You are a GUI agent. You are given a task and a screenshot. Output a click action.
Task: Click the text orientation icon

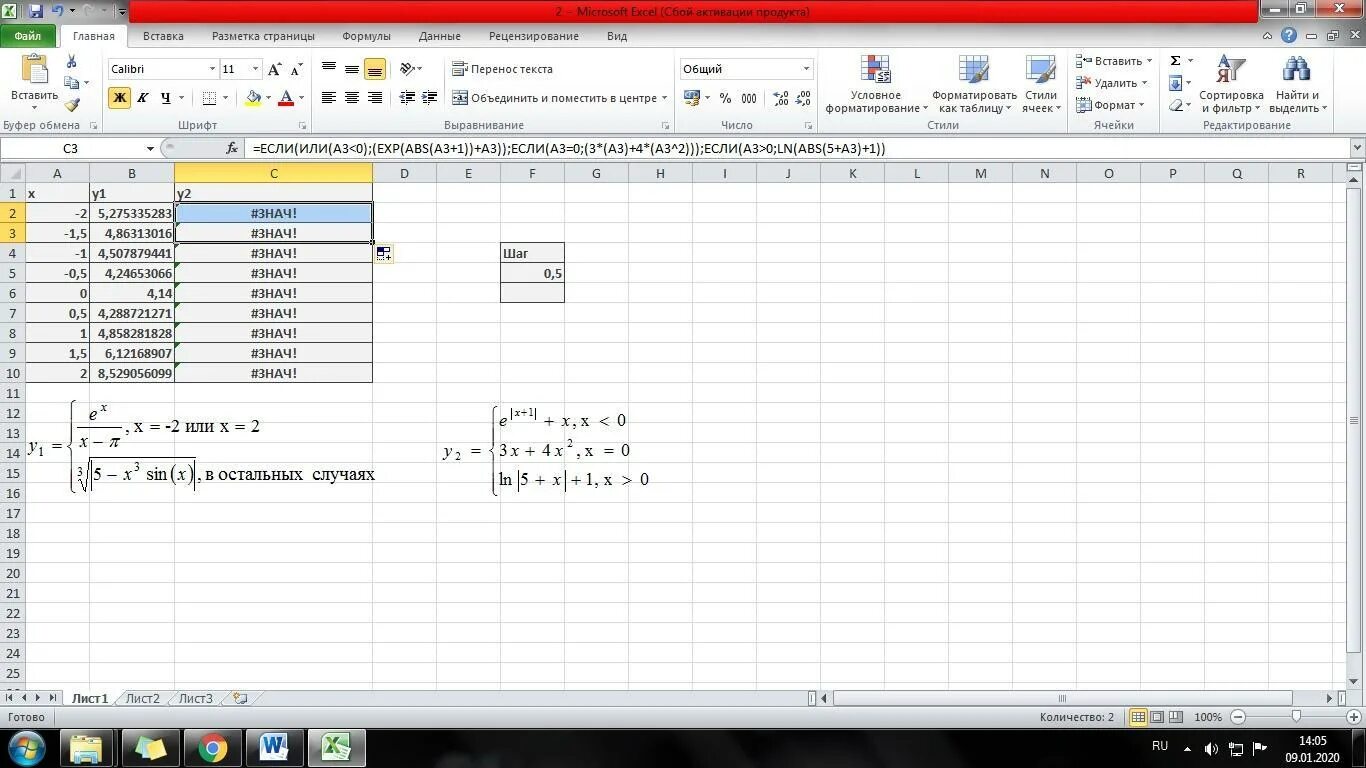tap(407, 69)
